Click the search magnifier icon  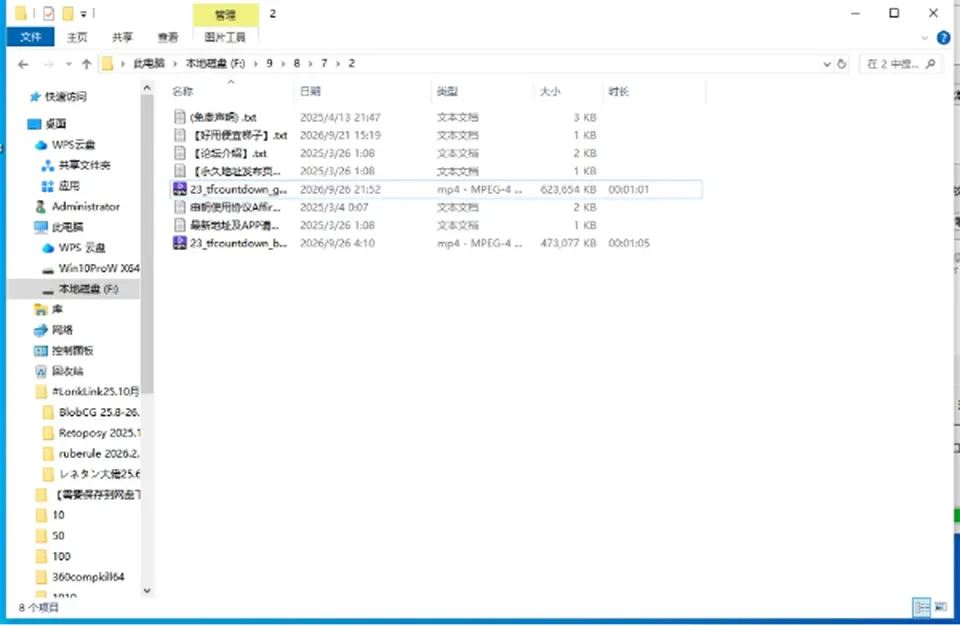tap(931, 64)
